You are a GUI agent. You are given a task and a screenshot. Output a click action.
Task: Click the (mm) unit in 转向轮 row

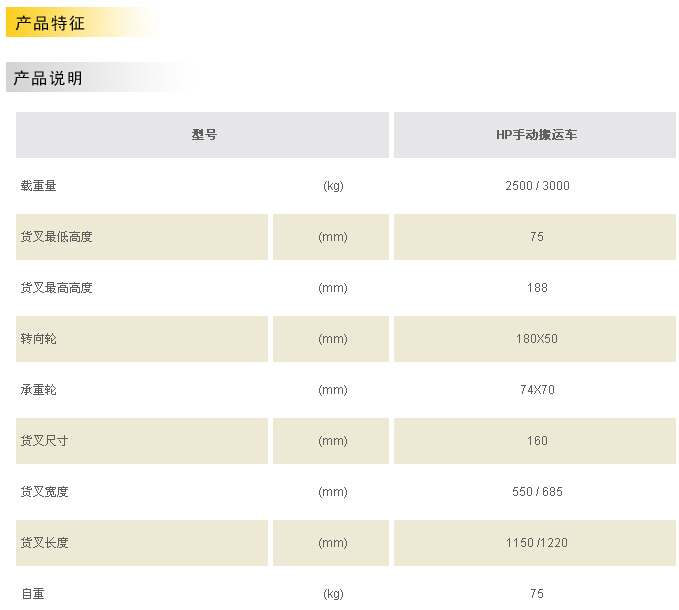333,339
